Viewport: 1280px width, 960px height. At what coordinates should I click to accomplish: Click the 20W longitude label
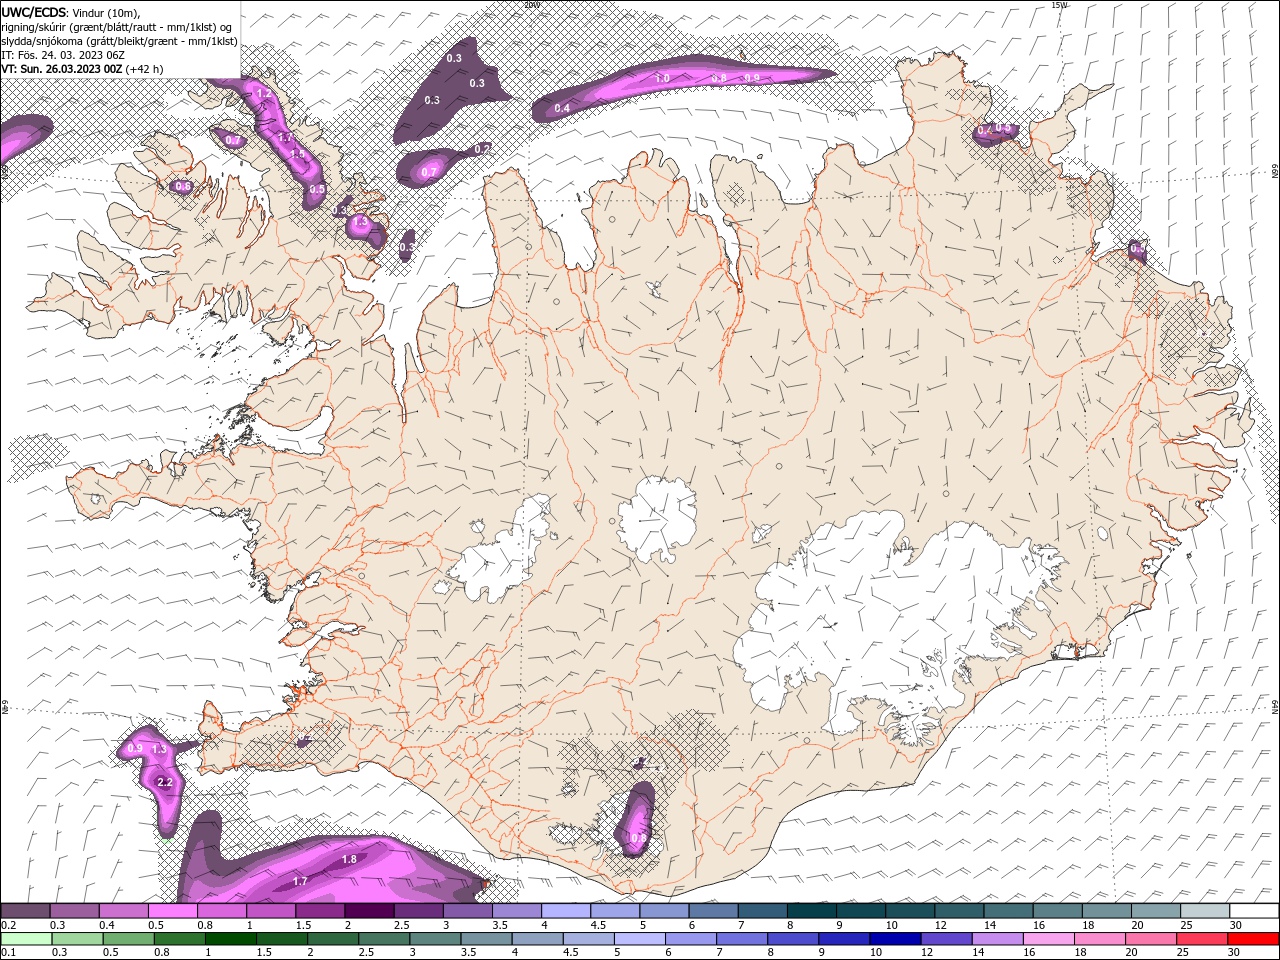(x=531, y=5)
